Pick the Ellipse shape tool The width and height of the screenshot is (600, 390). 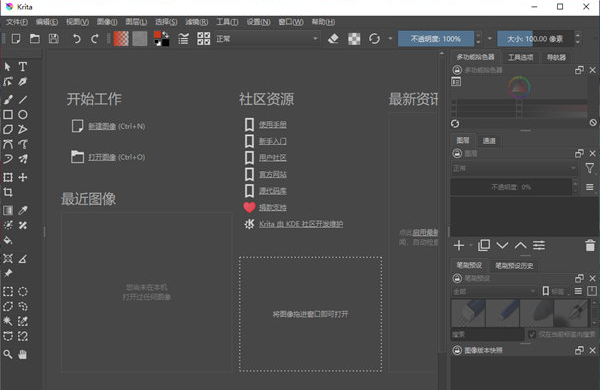point(23,114)
